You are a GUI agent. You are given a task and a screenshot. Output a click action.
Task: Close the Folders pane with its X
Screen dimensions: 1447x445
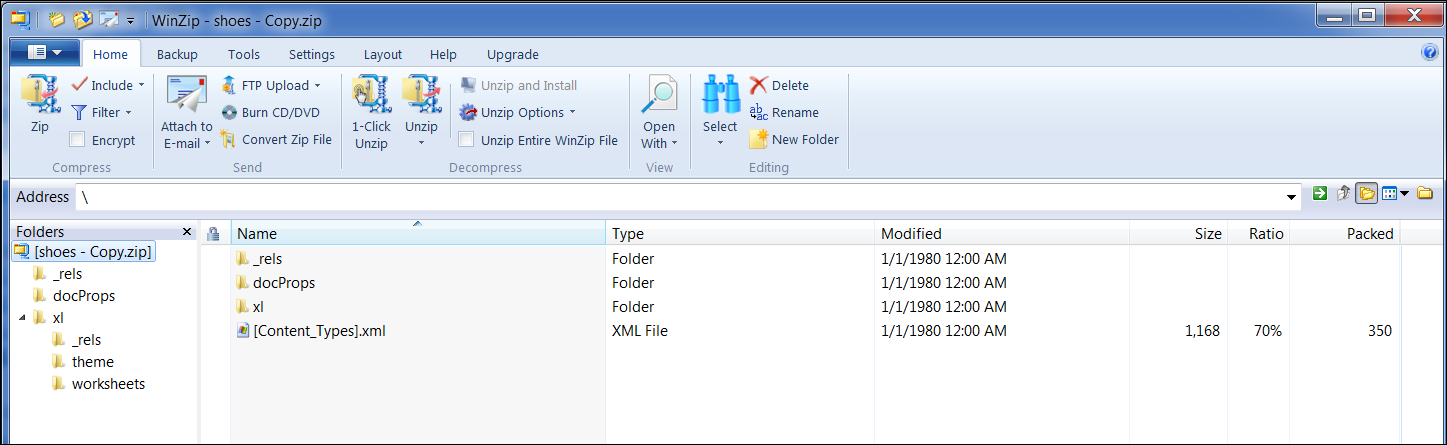187,232
